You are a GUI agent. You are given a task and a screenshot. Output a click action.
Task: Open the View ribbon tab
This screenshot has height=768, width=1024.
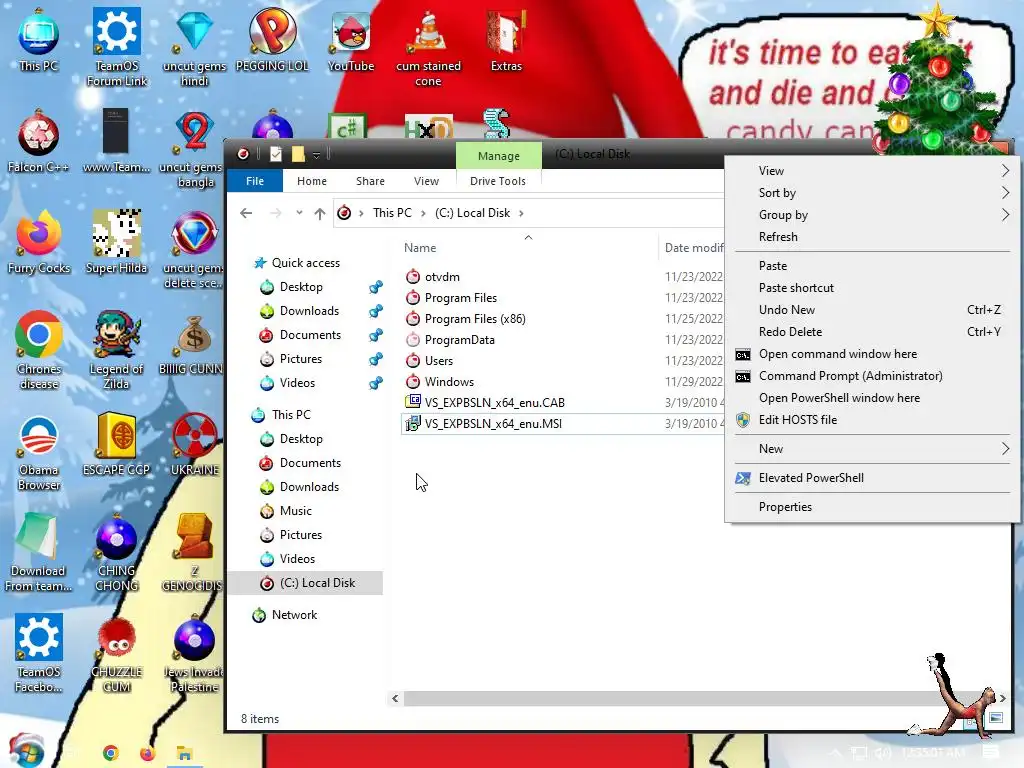pos(426,181)
